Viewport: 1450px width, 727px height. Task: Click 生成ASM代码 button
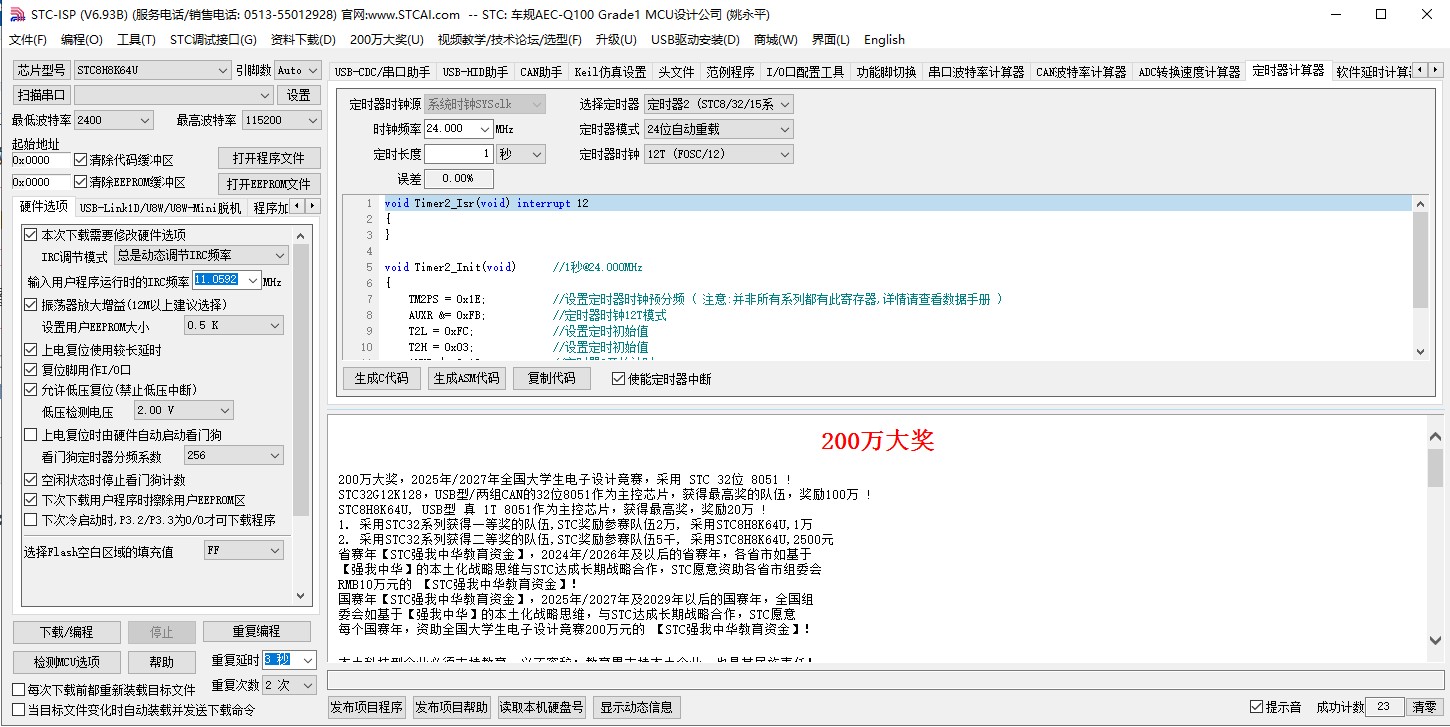click(466, 378)
